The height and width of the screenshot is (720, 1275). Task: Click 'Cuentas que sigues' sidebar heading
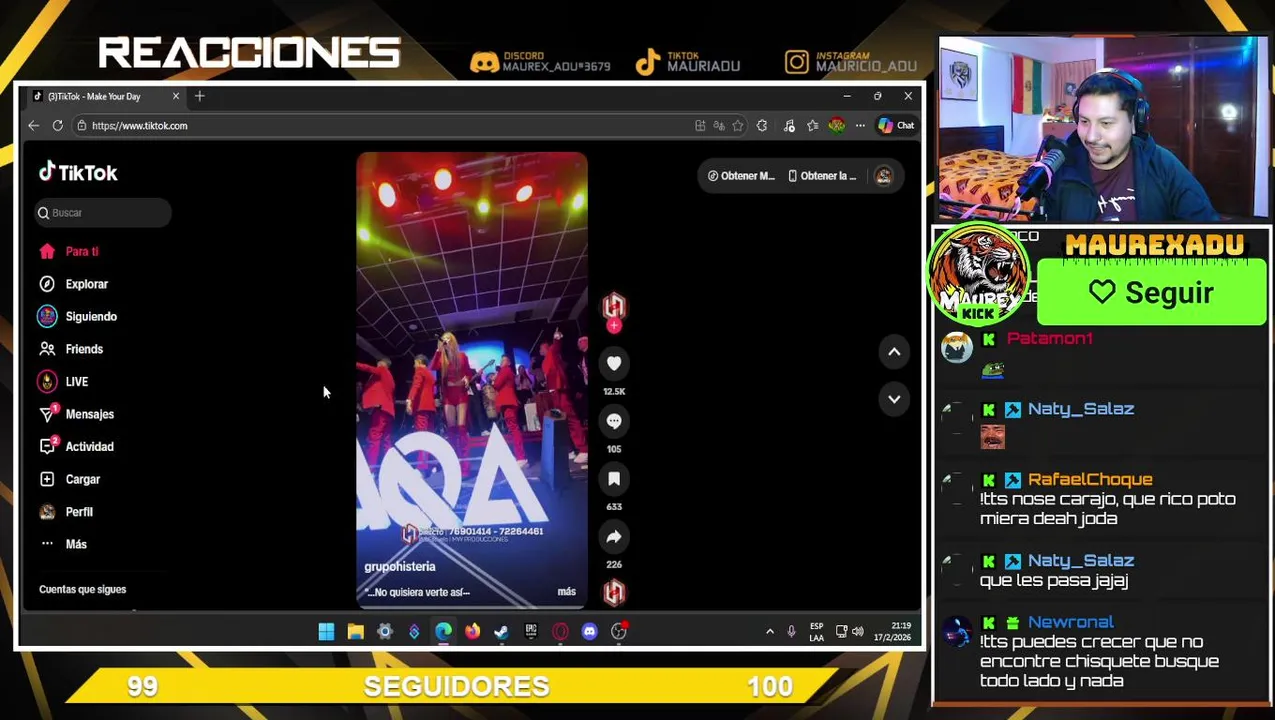click(82, 590)
